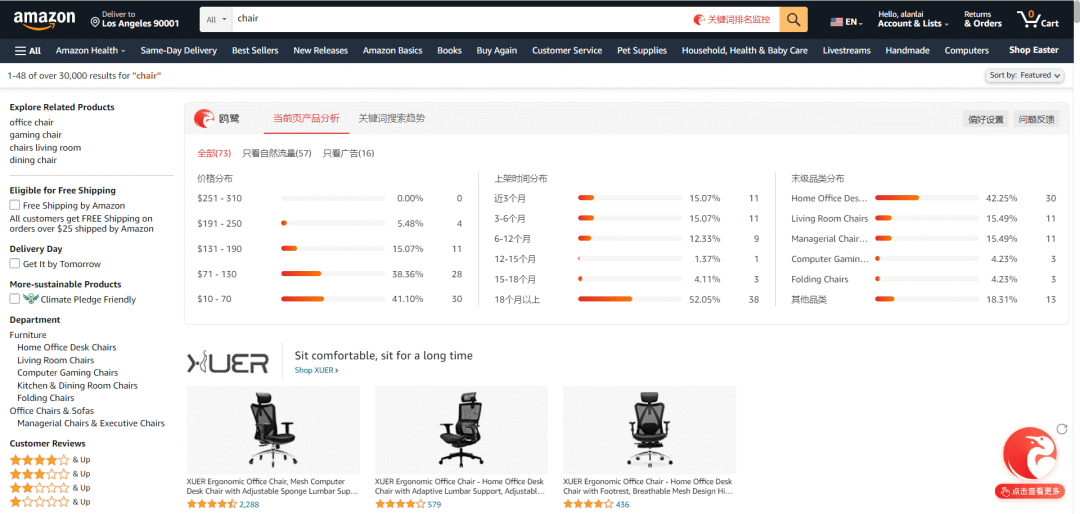Open the Shop XUER link

[316, 371]
